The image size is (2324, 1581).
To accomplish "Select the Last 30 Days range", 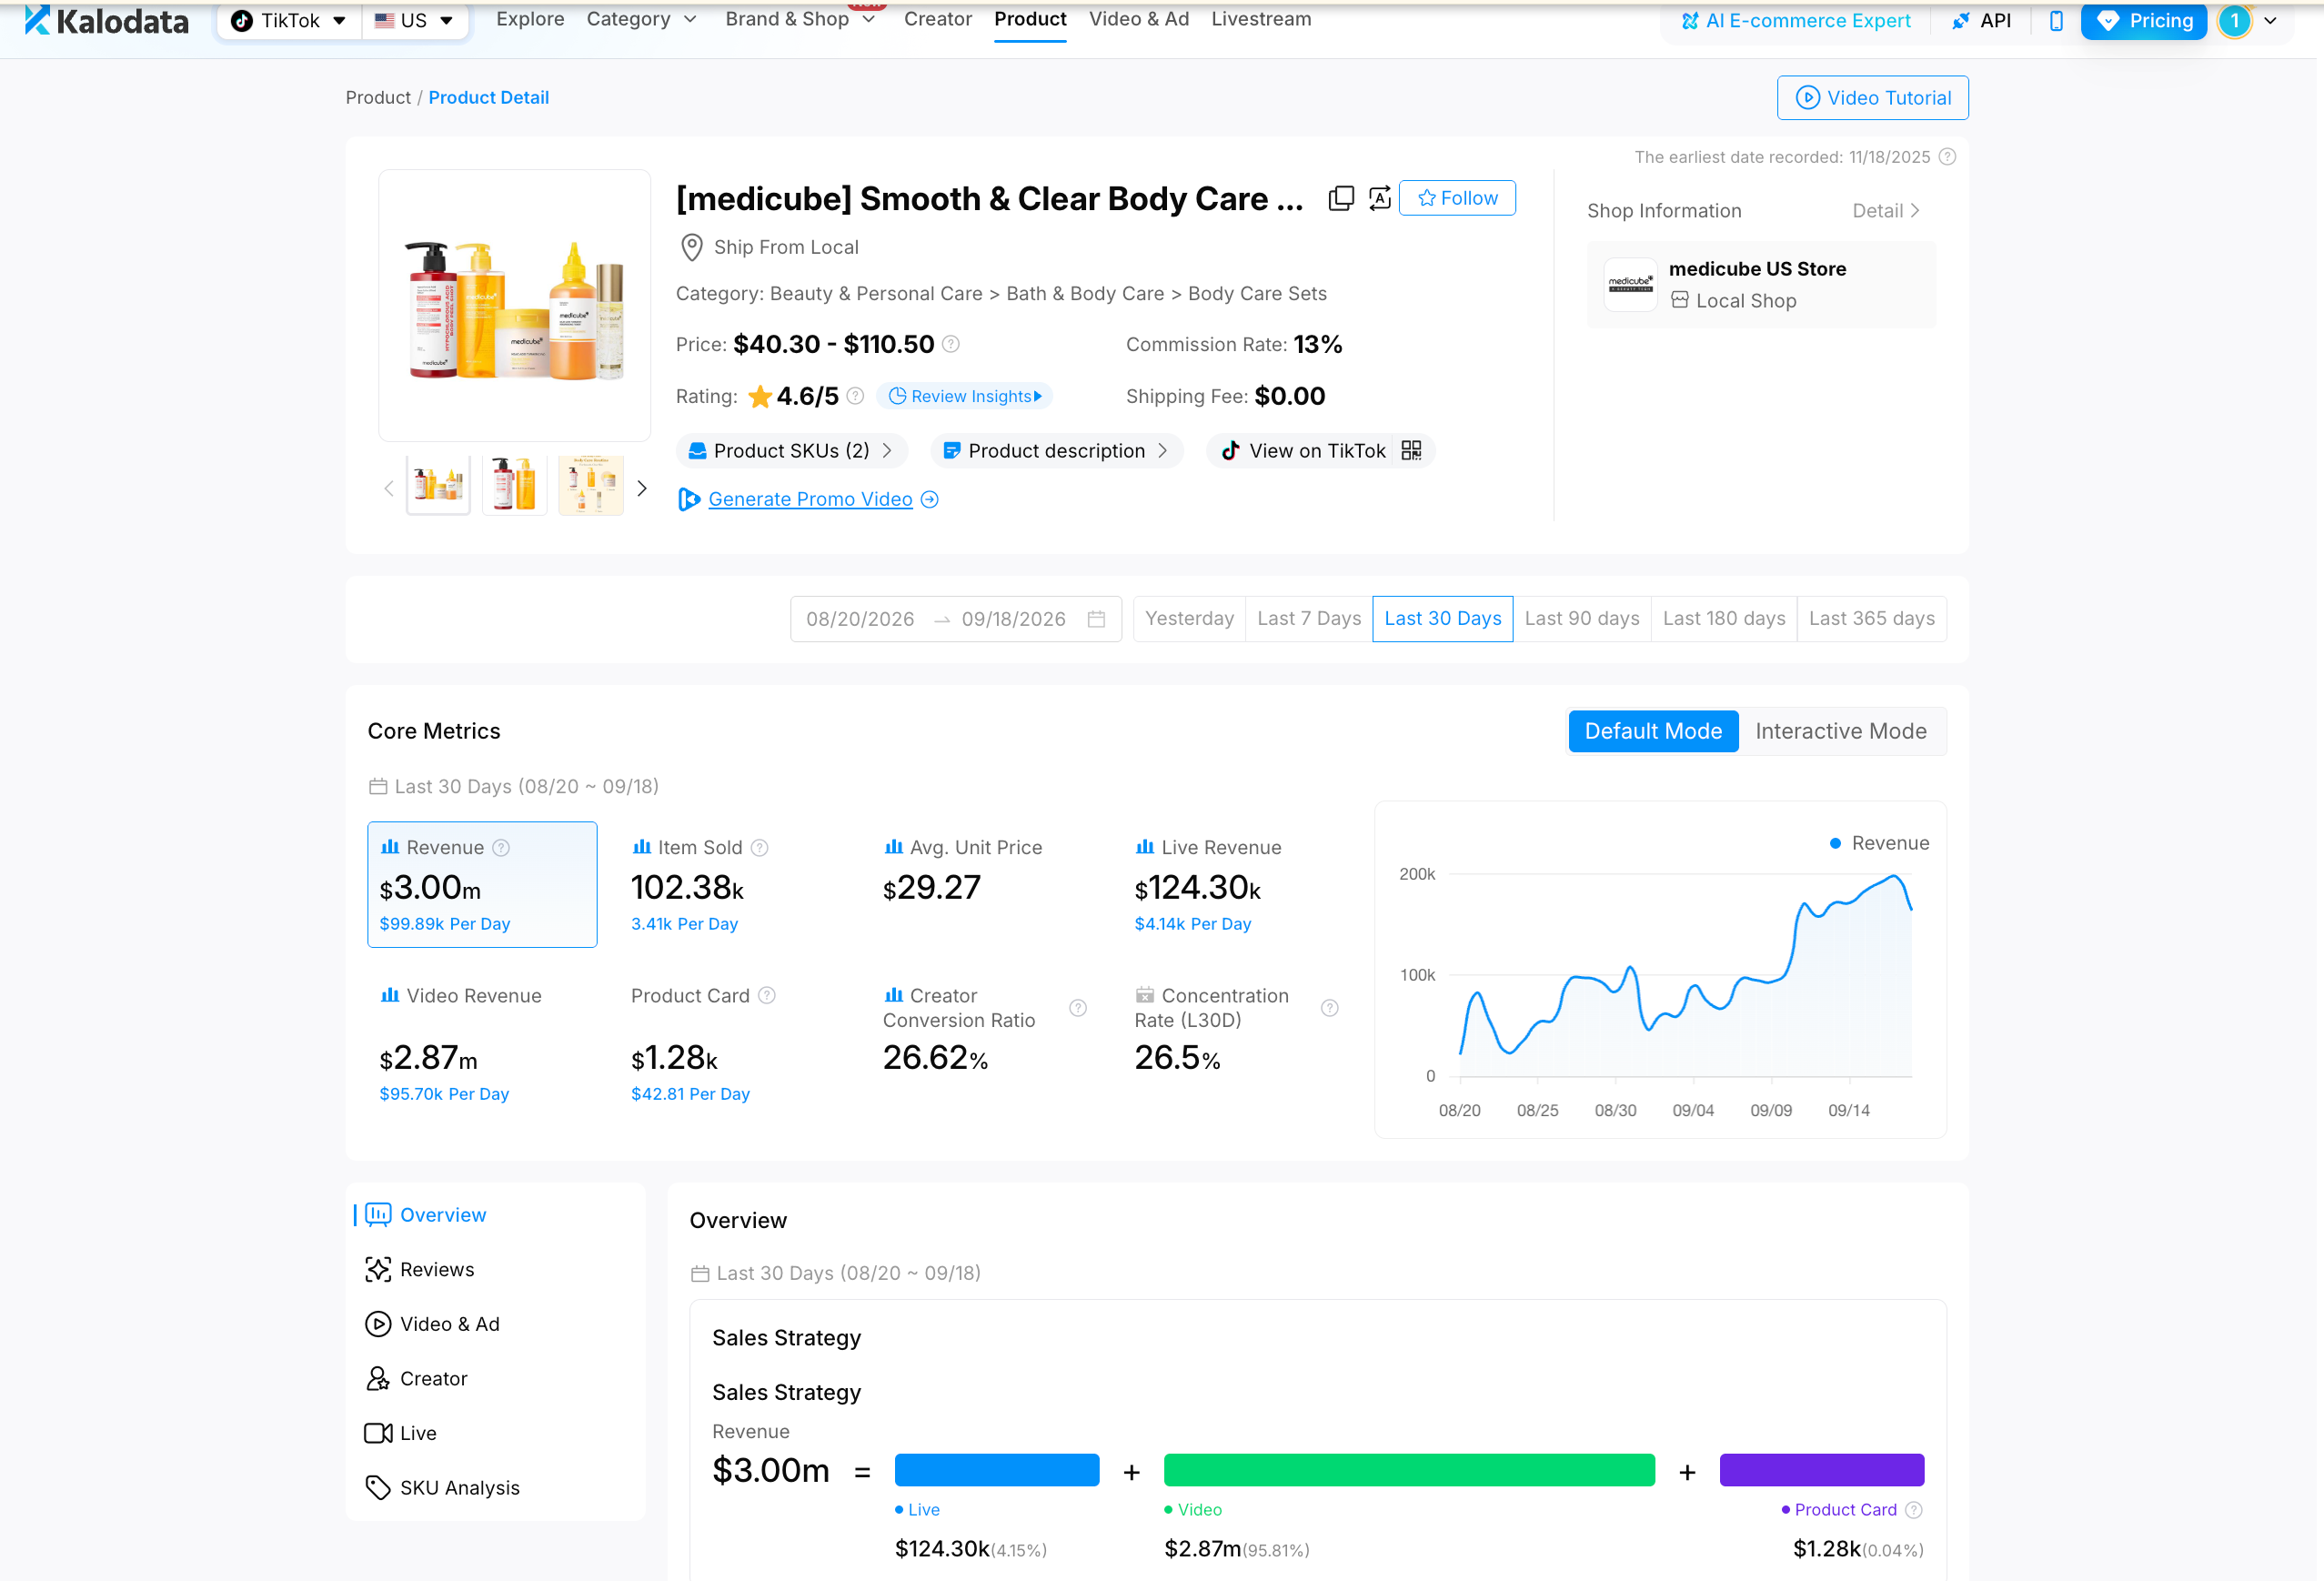I will point(1443,619).
